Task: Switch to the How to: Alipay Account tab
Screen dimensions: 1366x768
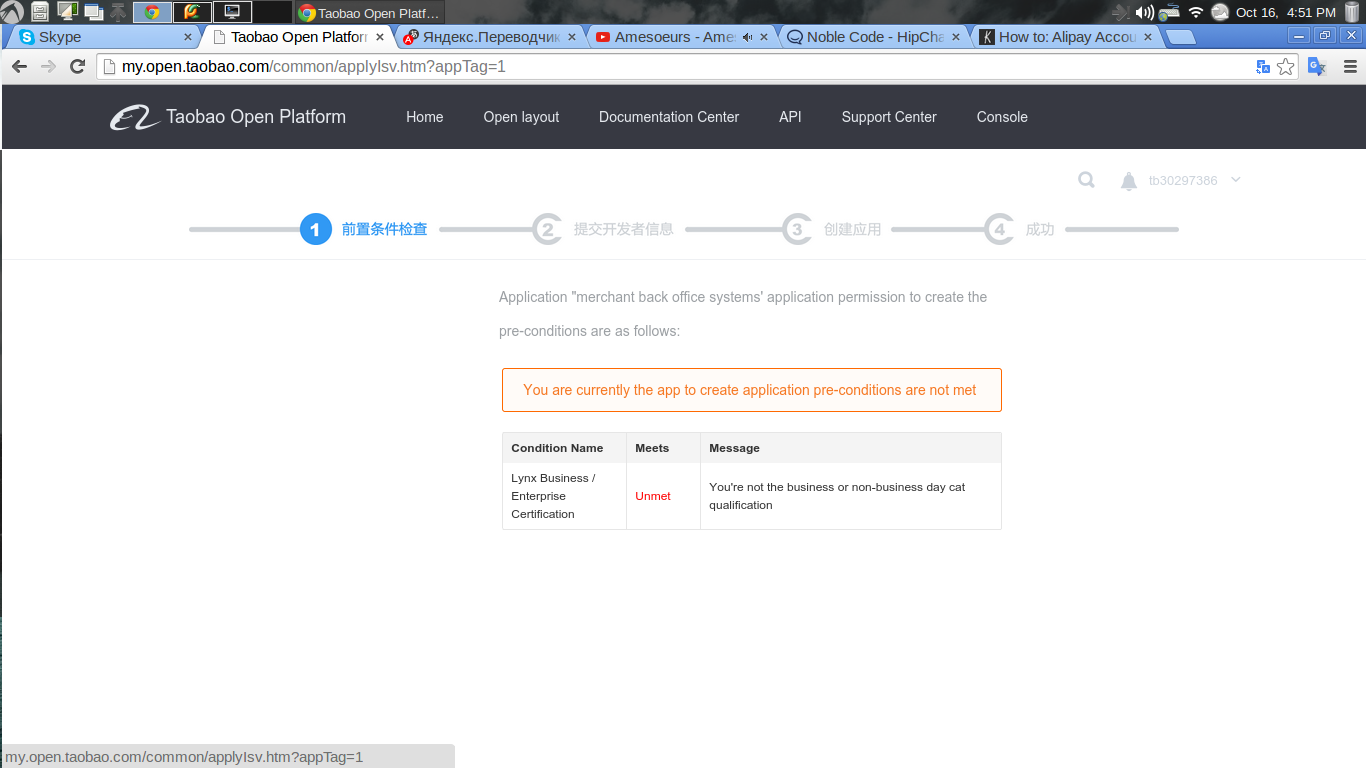Action: tap(1067, 37)
